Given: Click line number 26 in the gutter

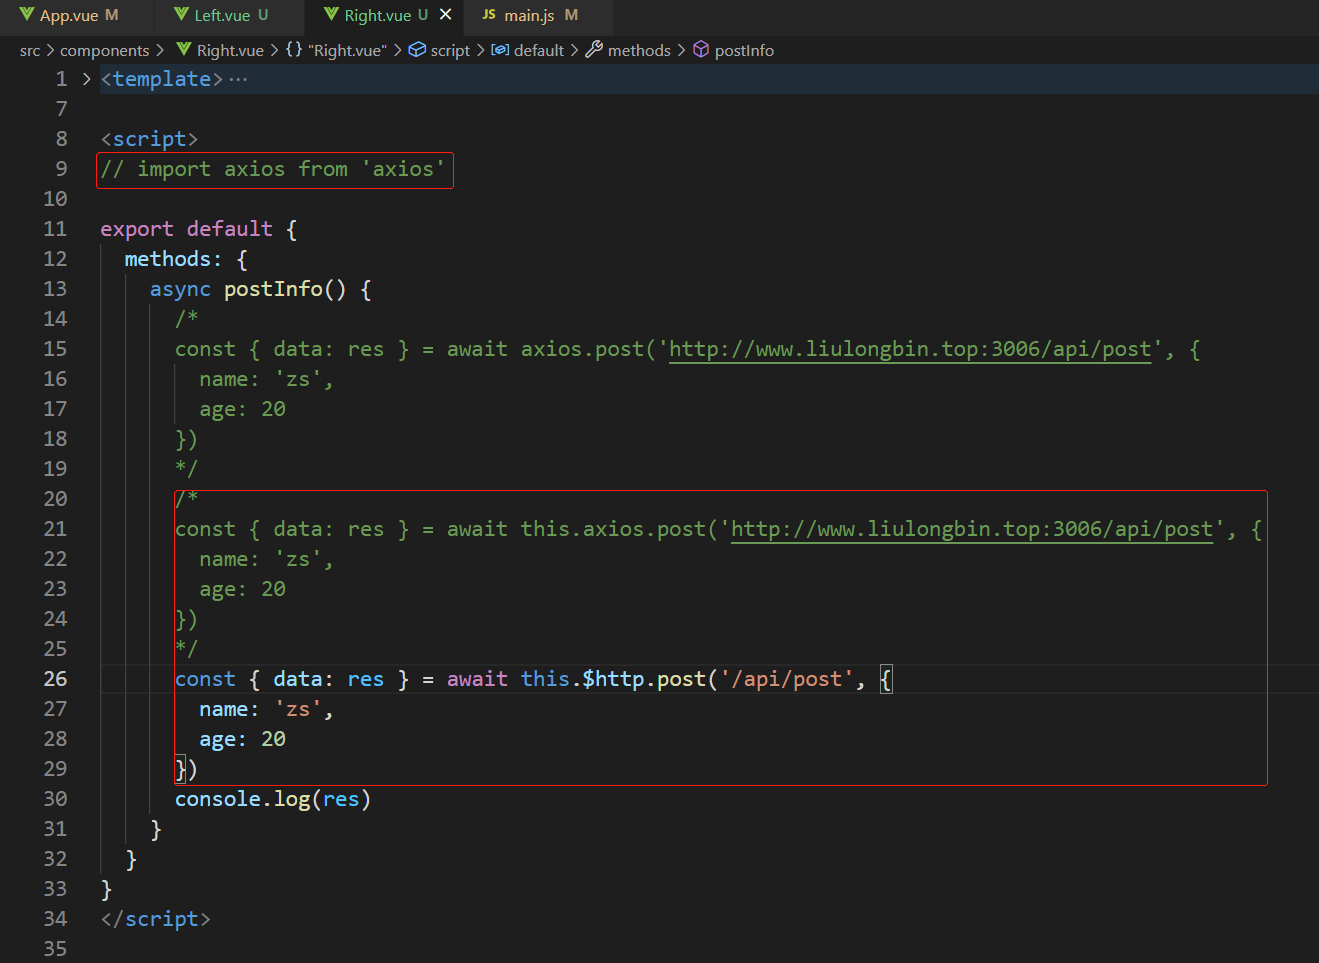Looking at the screenshot, I should coord(55,679).
